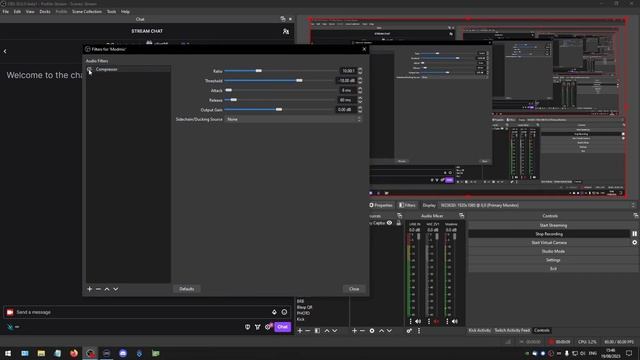The width and height of the screenshot is (640, 360).
Task: Toggle Capture source visibility eye
Action: pyautogui.click(x=389, y=223)
